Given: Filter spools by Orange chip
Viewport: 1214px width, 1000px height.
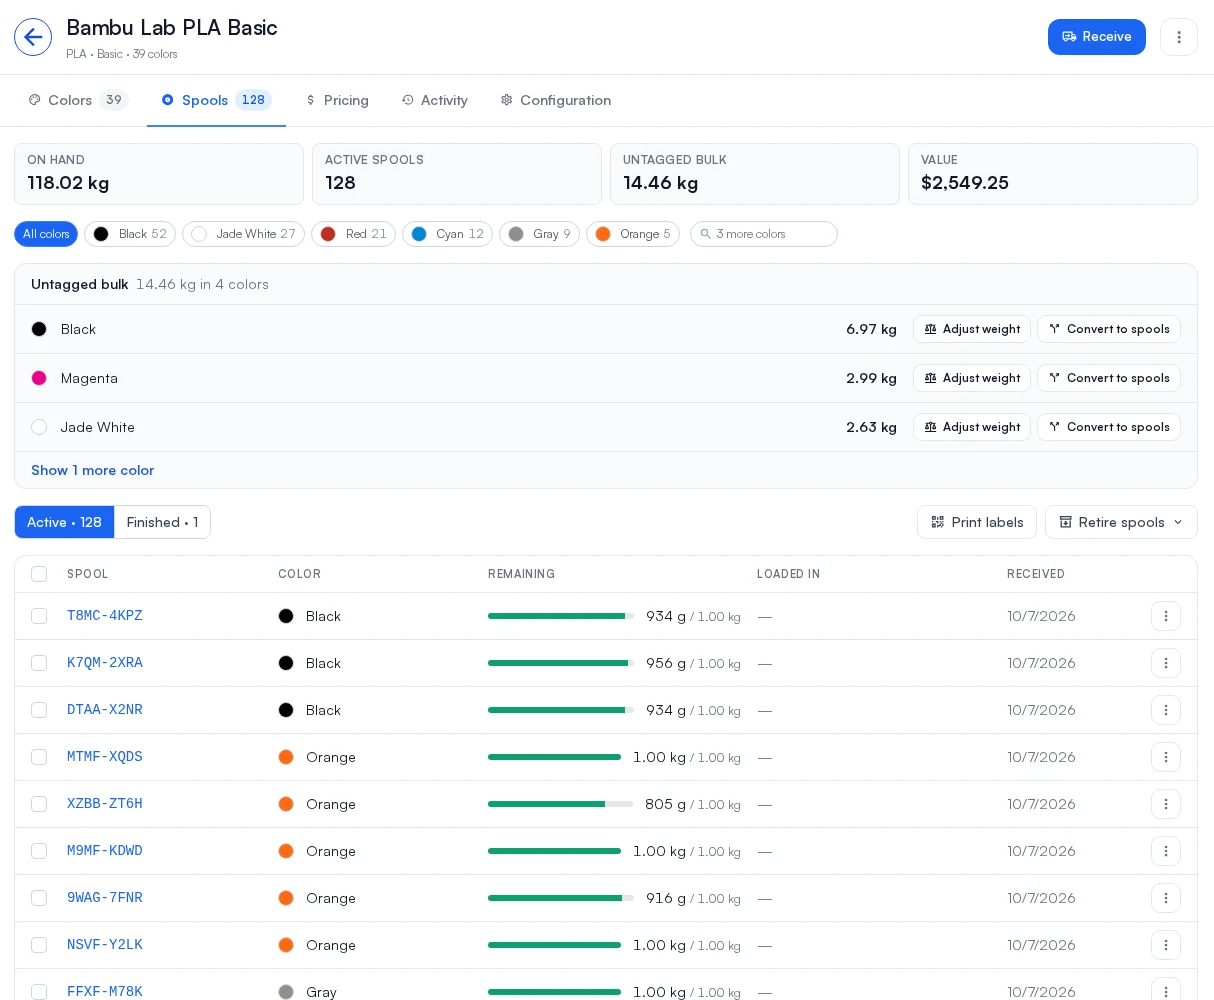Looking at the screenshot, I should coord(633,234).
